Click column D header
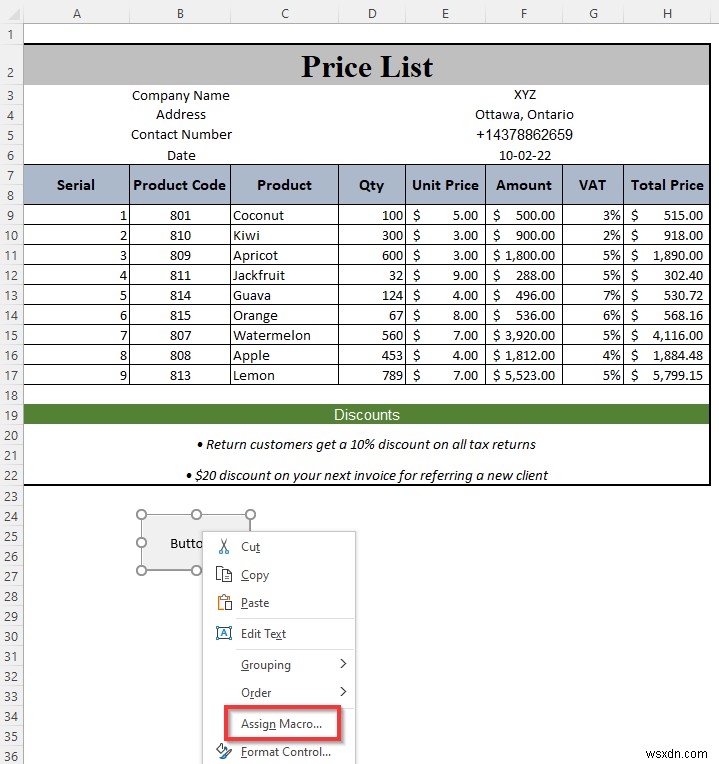 (x=372, y=14)
